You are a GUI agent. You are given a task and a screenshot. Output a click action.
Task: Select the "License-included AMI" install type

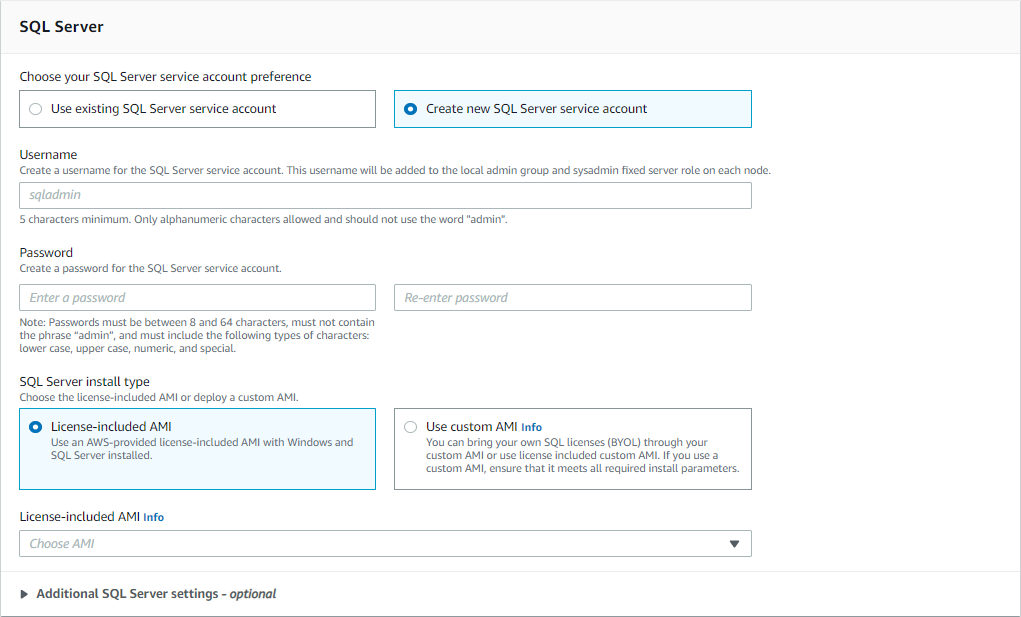click(x=35, y=426)
